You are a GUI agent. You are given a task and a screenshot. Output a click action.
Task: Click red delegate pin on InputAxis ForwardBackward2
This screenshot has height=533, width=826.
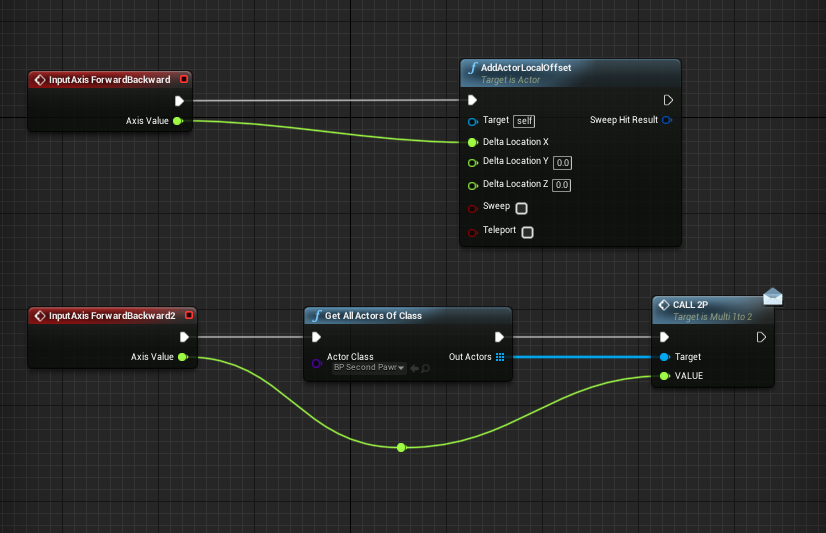click(189, 315)
